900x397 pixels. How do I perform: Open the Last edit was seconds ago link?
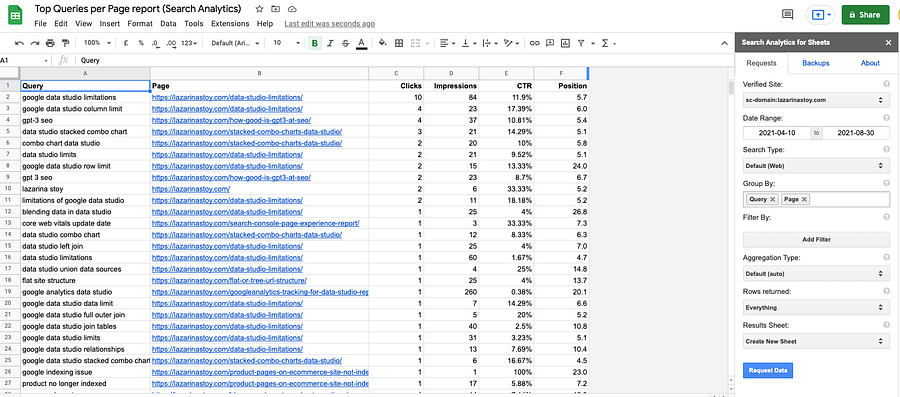coord(329,24)
